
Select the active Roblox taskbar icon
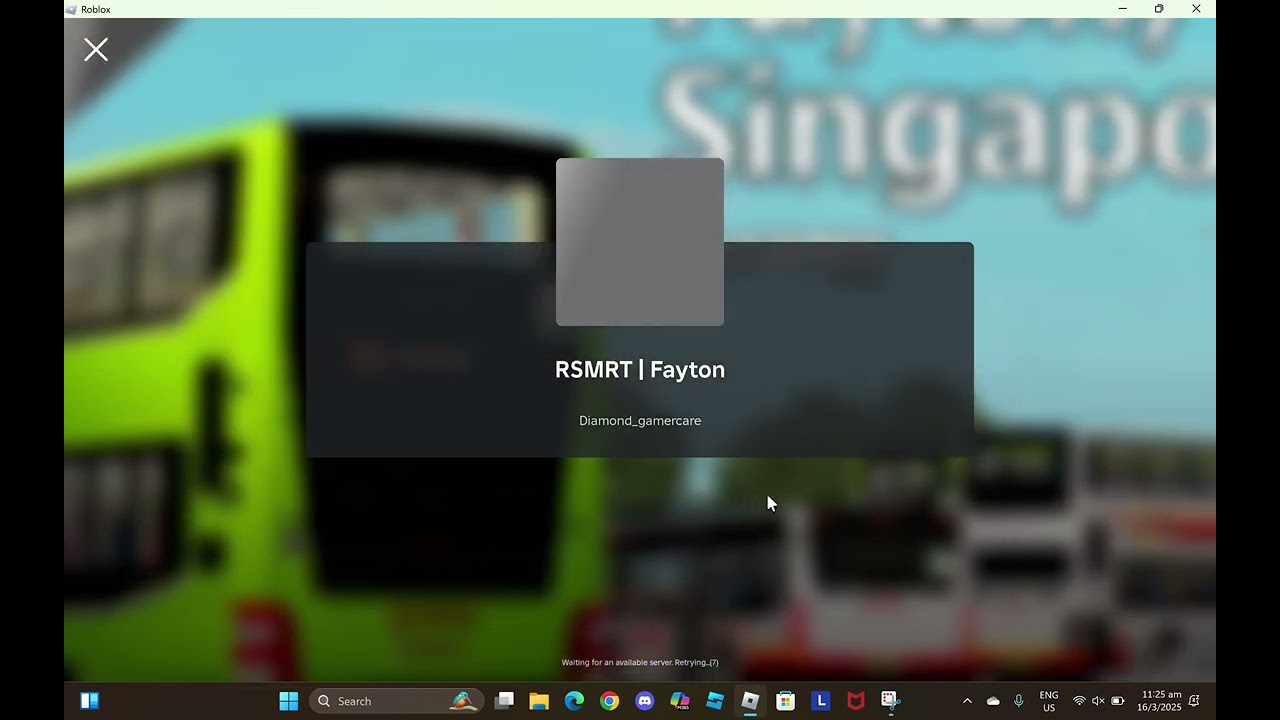point(750,701)
